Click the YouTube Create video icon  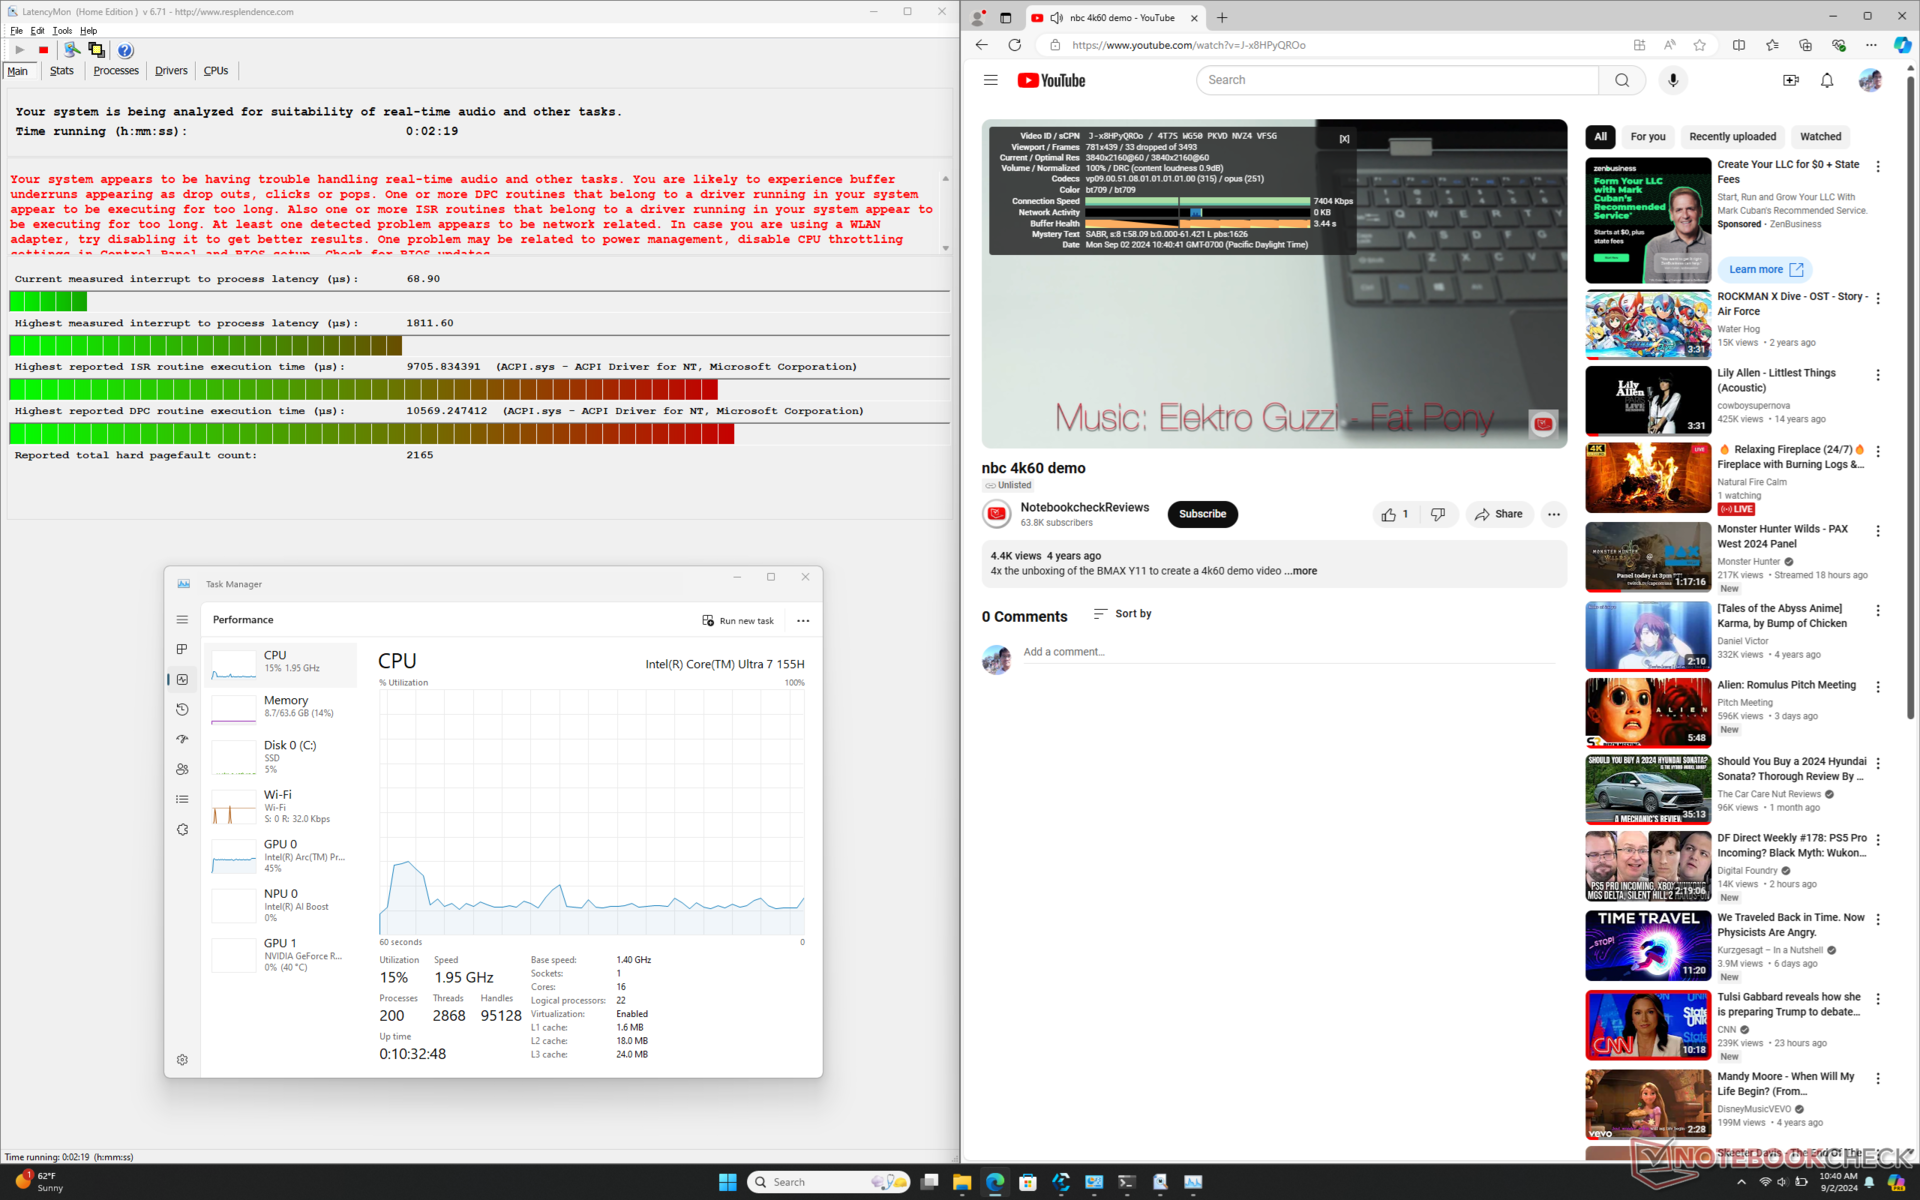pos(1790,80)
